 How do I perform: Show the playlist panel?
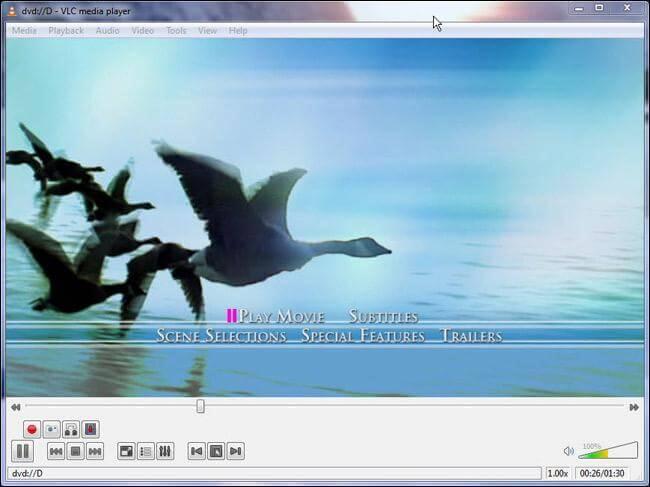[x=146, y=451]
